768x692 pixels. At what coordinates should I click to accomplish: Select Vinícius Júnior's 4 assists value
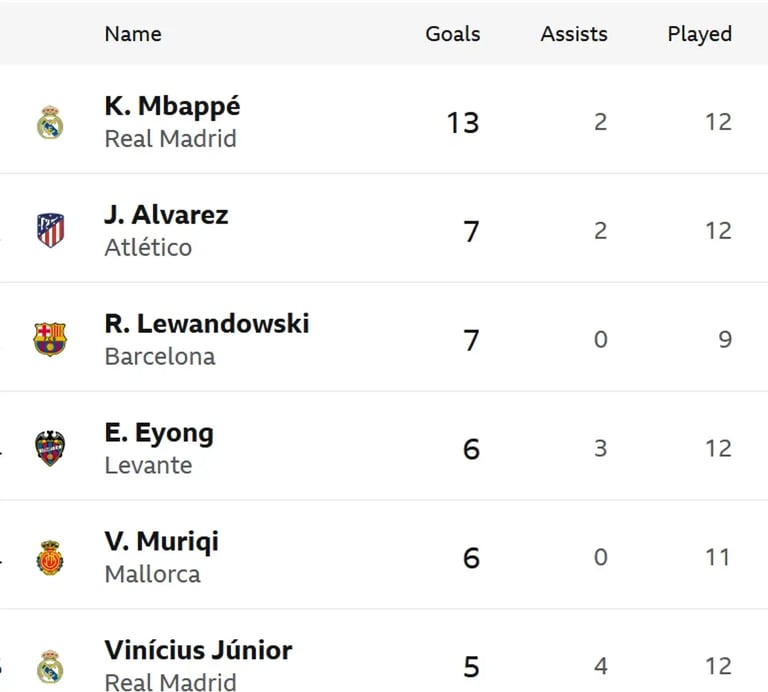(x=600, y=666)
